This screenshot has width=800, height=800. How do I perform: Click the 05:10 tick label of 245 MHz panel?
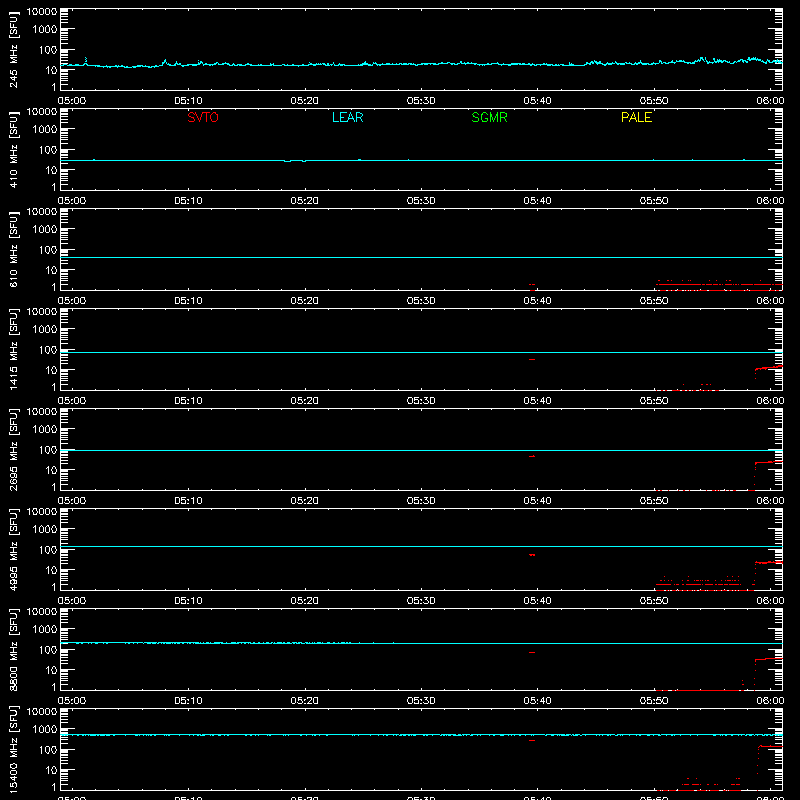point(188,101)
